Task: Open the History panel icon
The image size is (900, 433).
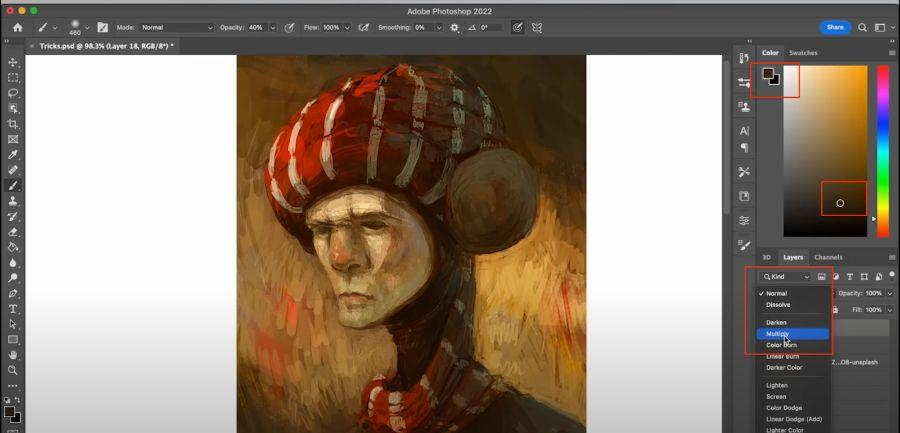Action: tap(744, 58)
